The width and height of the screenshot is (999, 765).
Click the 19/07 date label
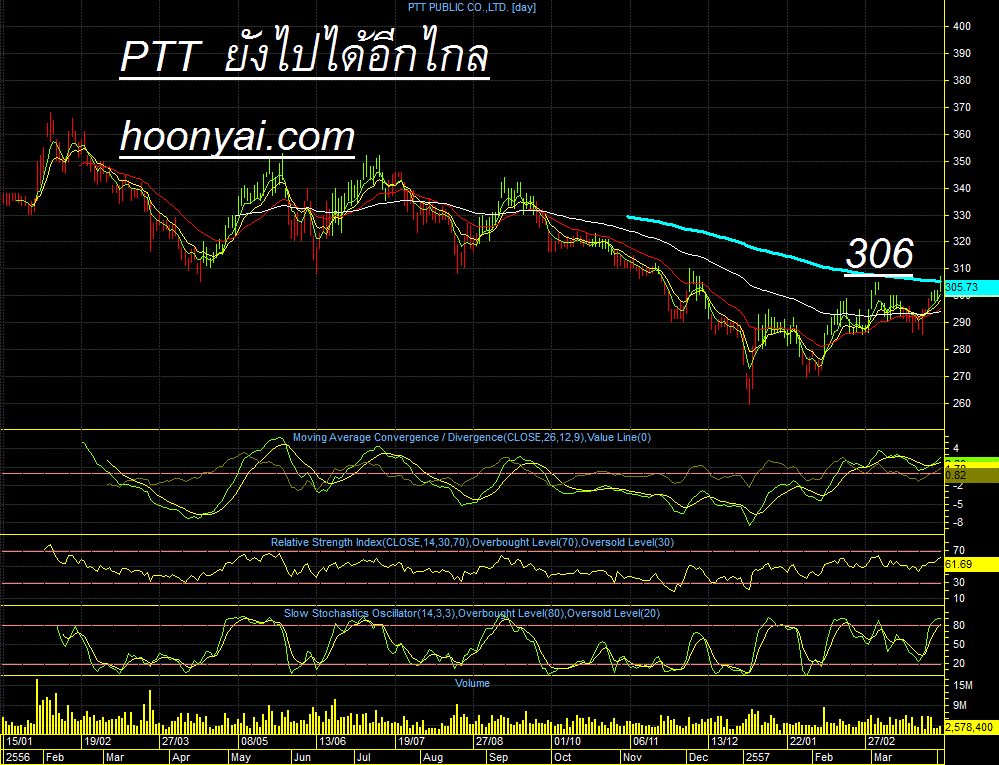click(x=411, y=741)
